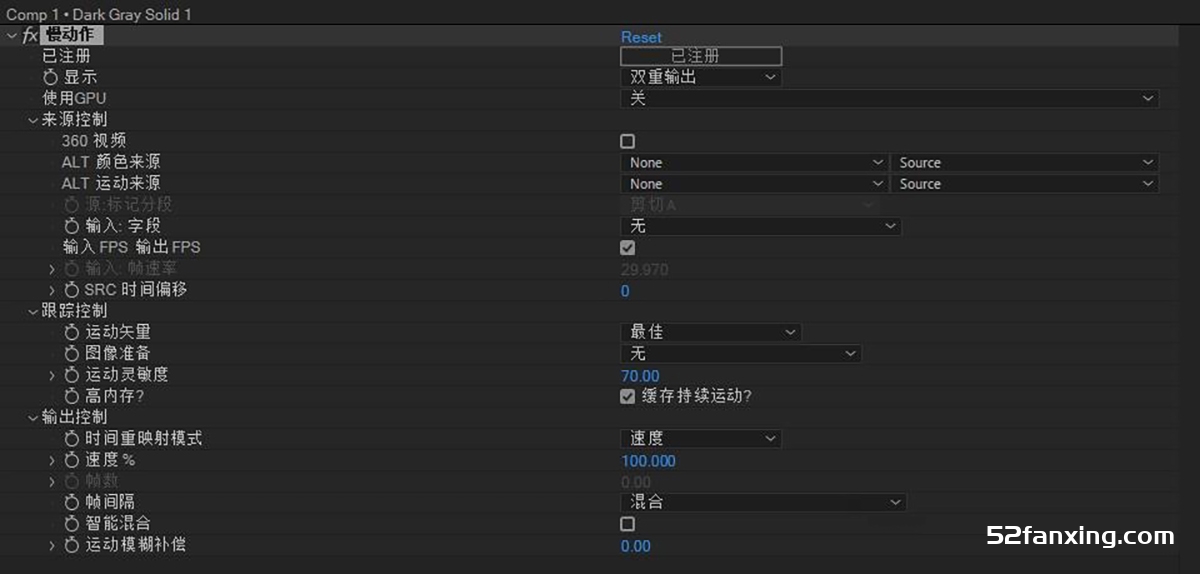Expand the 运动灵敏度 property

click(52, 375)
